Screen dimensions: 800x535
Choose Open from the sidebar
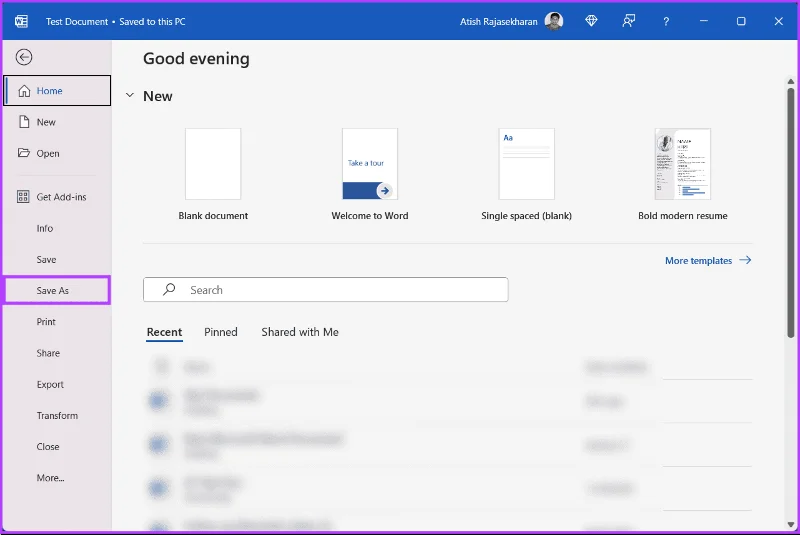(57, 153)
